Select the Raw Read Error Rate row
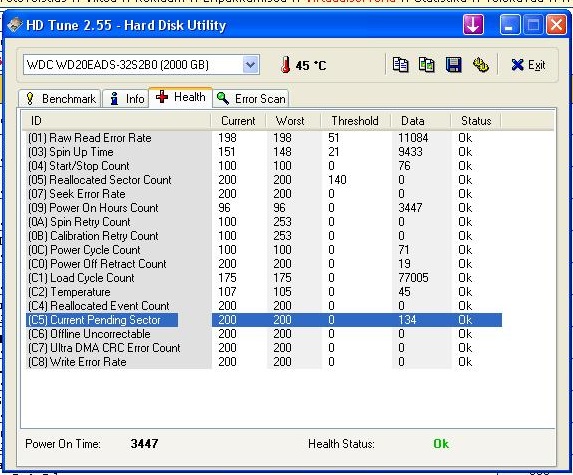Screen dimensions: 573x475 263,138
